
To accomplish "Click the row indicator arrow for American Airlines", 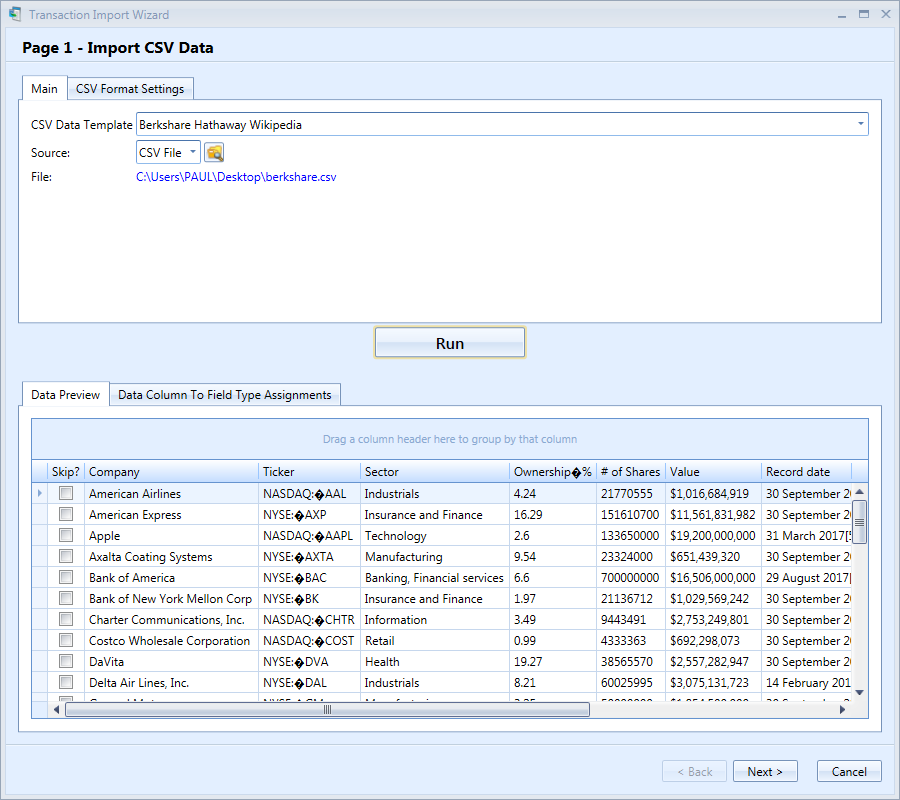I will tap(40, 493).
